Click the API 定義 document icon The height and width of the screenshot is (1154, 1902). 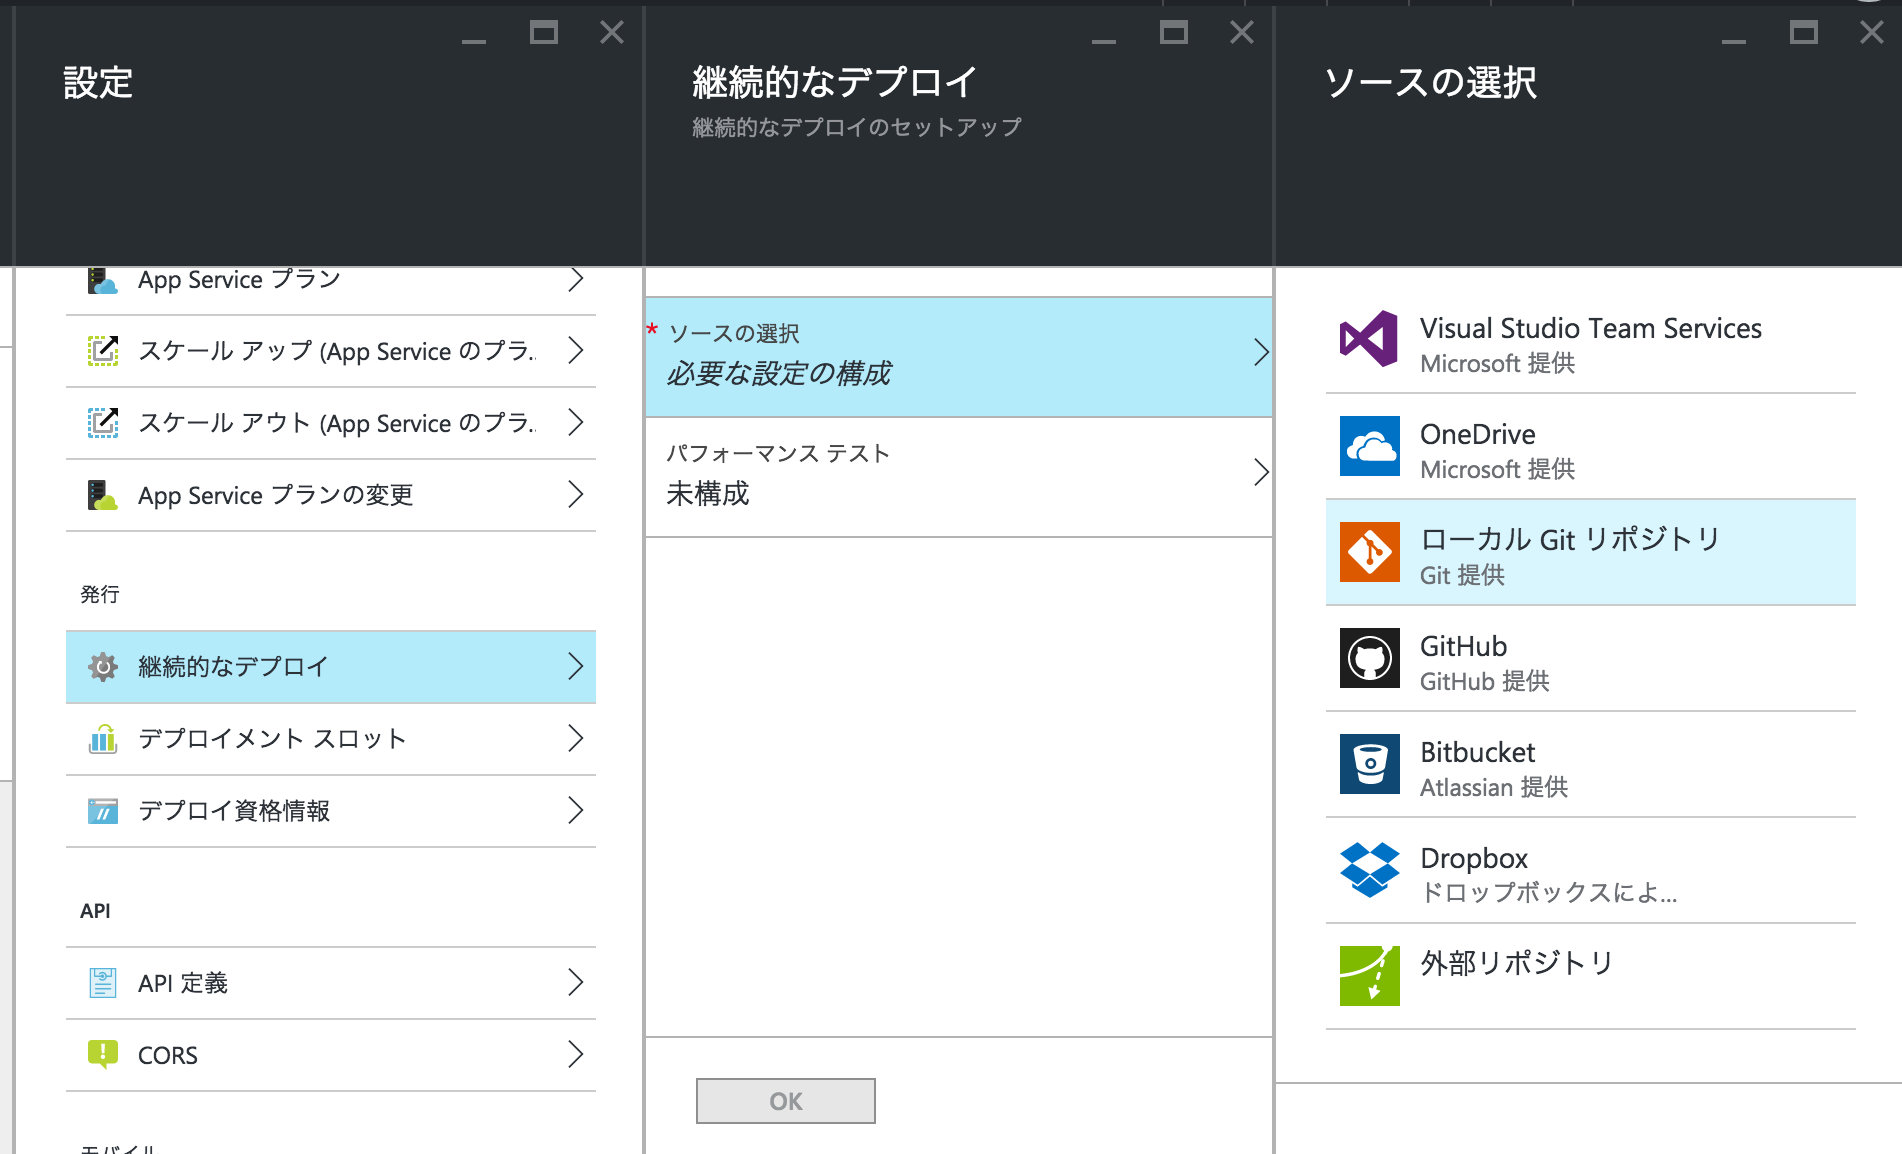point(102,983)
